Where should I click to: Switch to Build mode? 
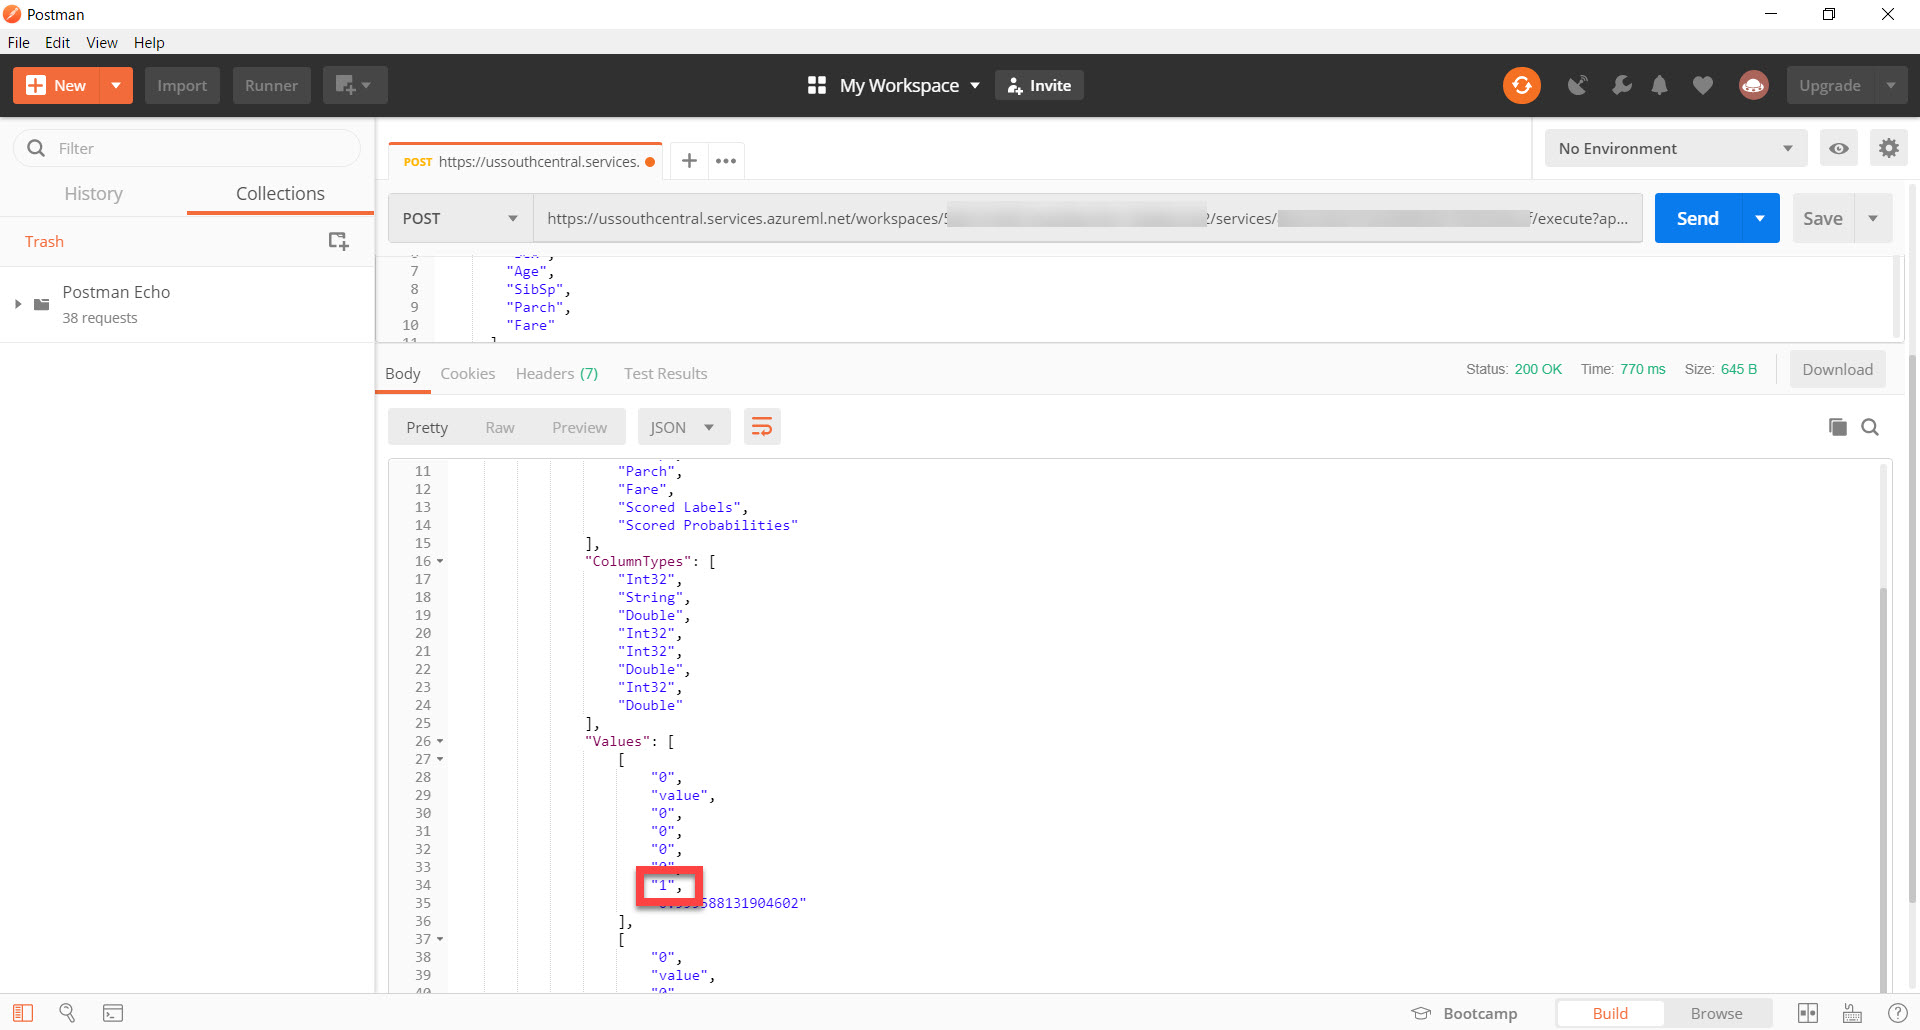point(1610,1013)
